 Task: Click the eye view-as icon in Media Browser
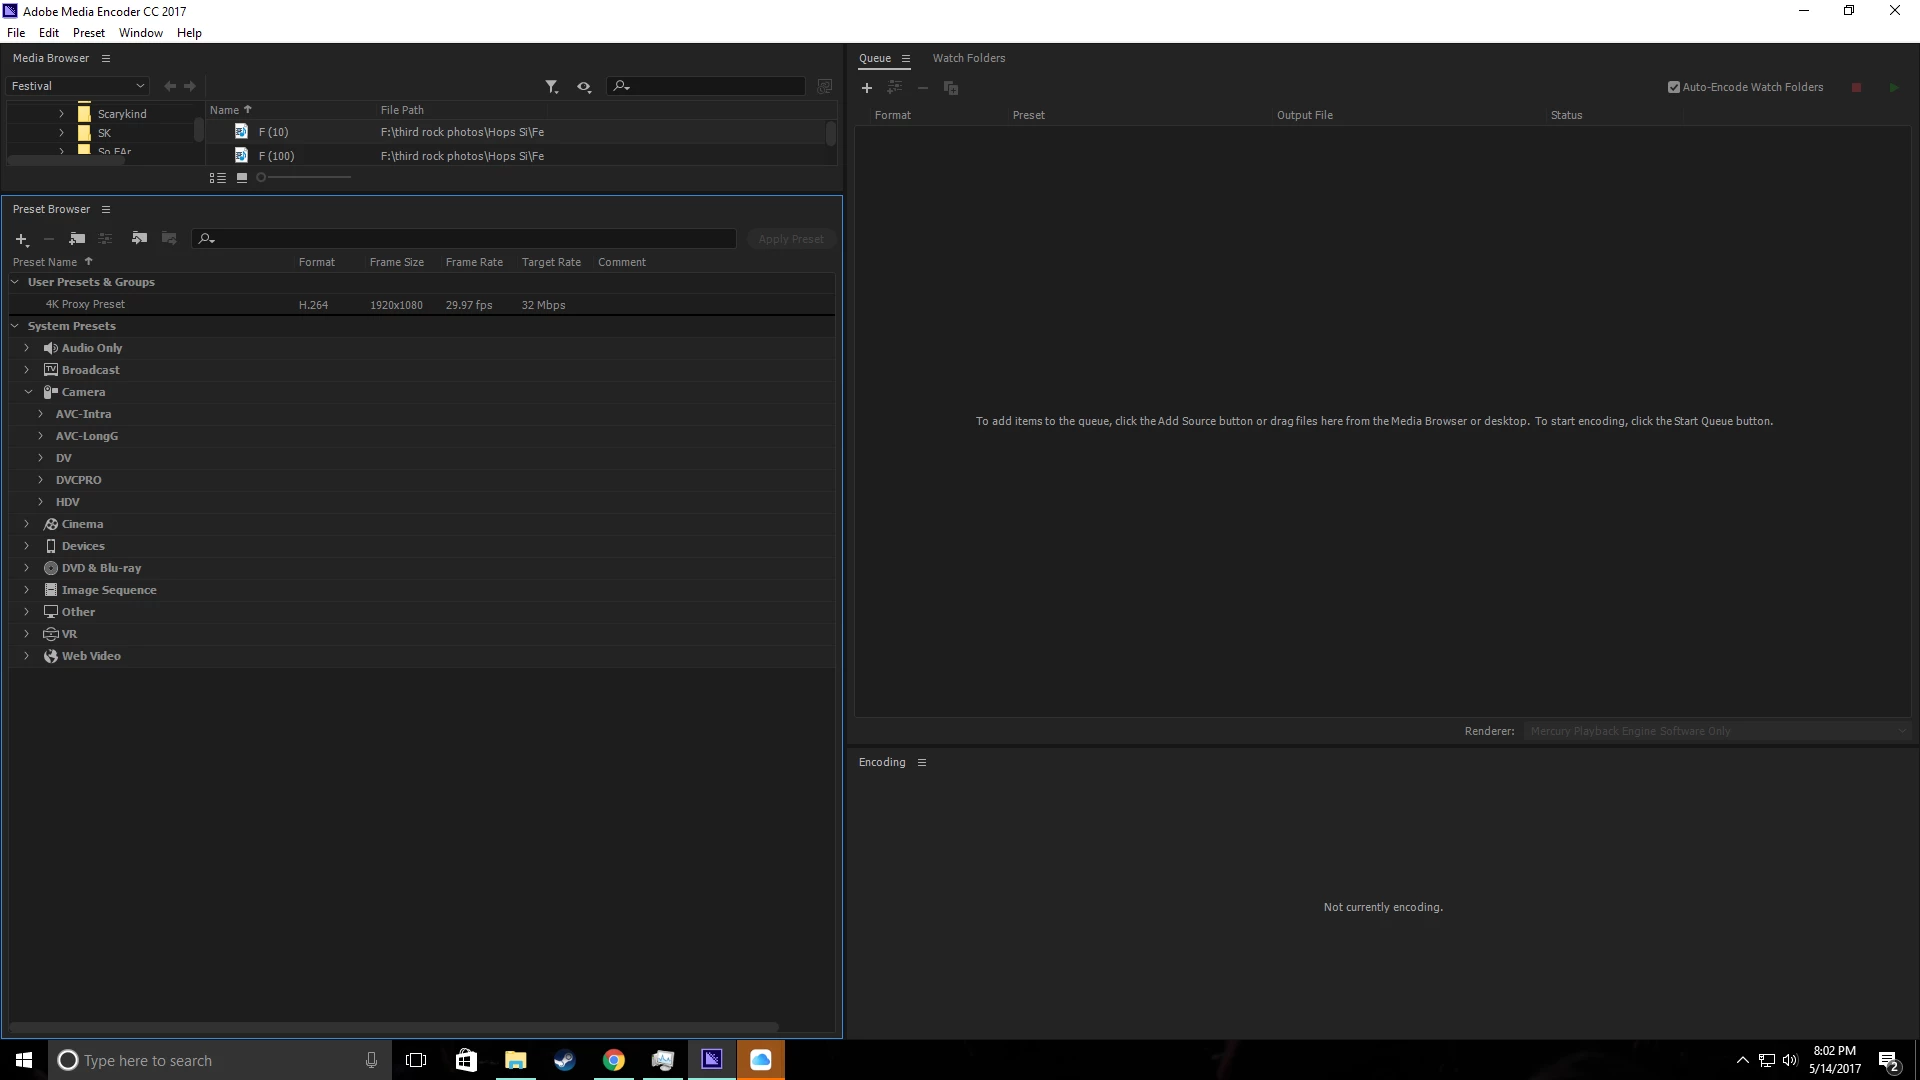[x=584, y=87]
